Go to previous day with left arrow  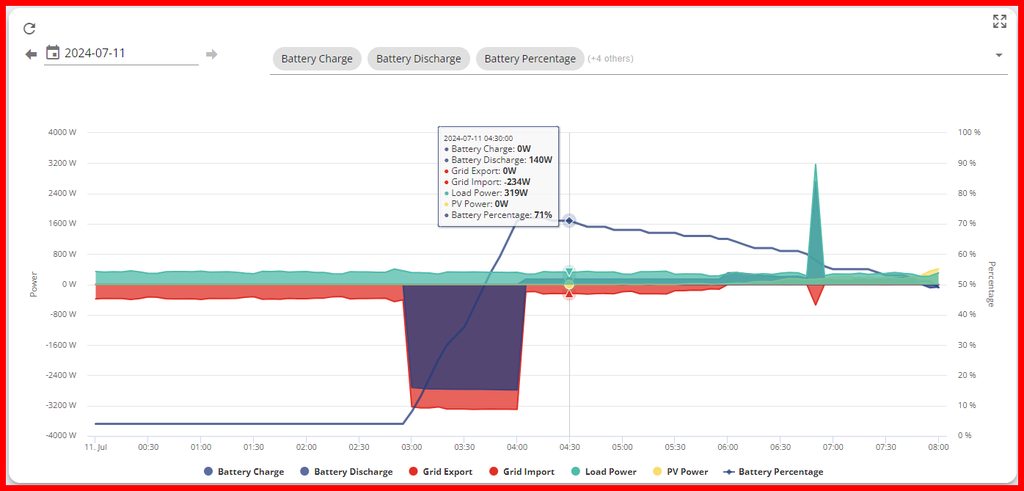coord(31,54)
